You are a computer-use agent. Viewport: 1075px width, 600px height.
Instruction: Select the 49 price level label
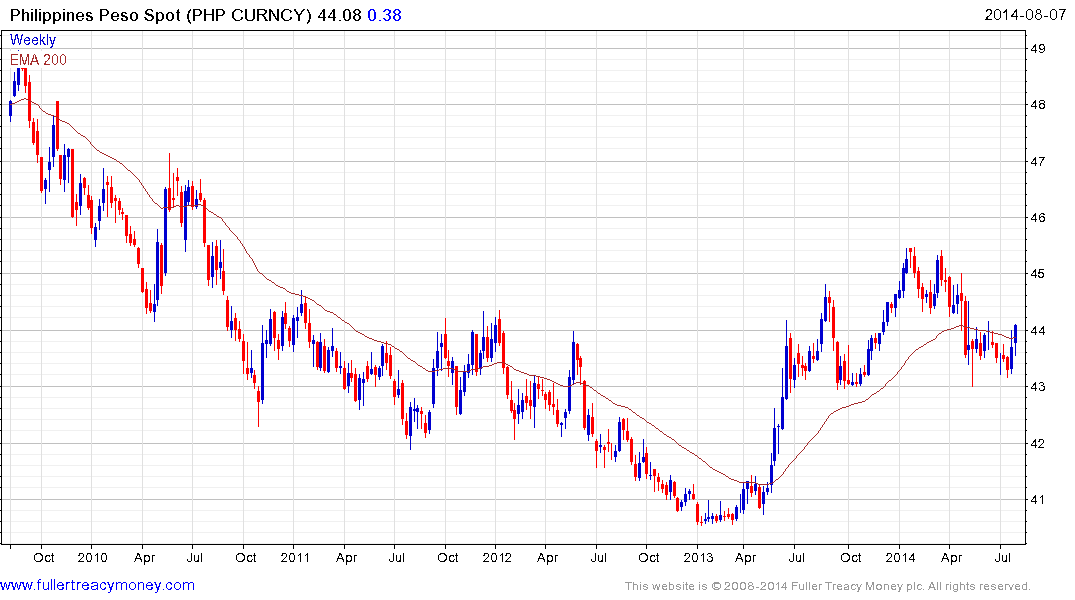(1037, 49)
